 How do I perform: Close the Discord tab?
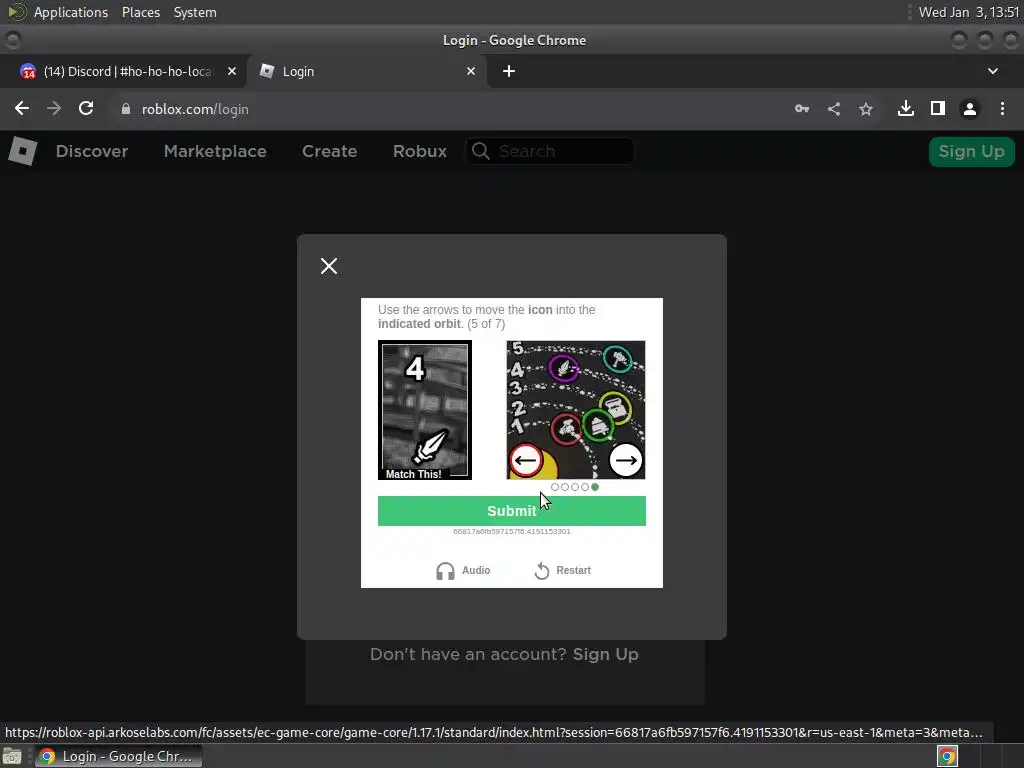click(x=232, y=71)
